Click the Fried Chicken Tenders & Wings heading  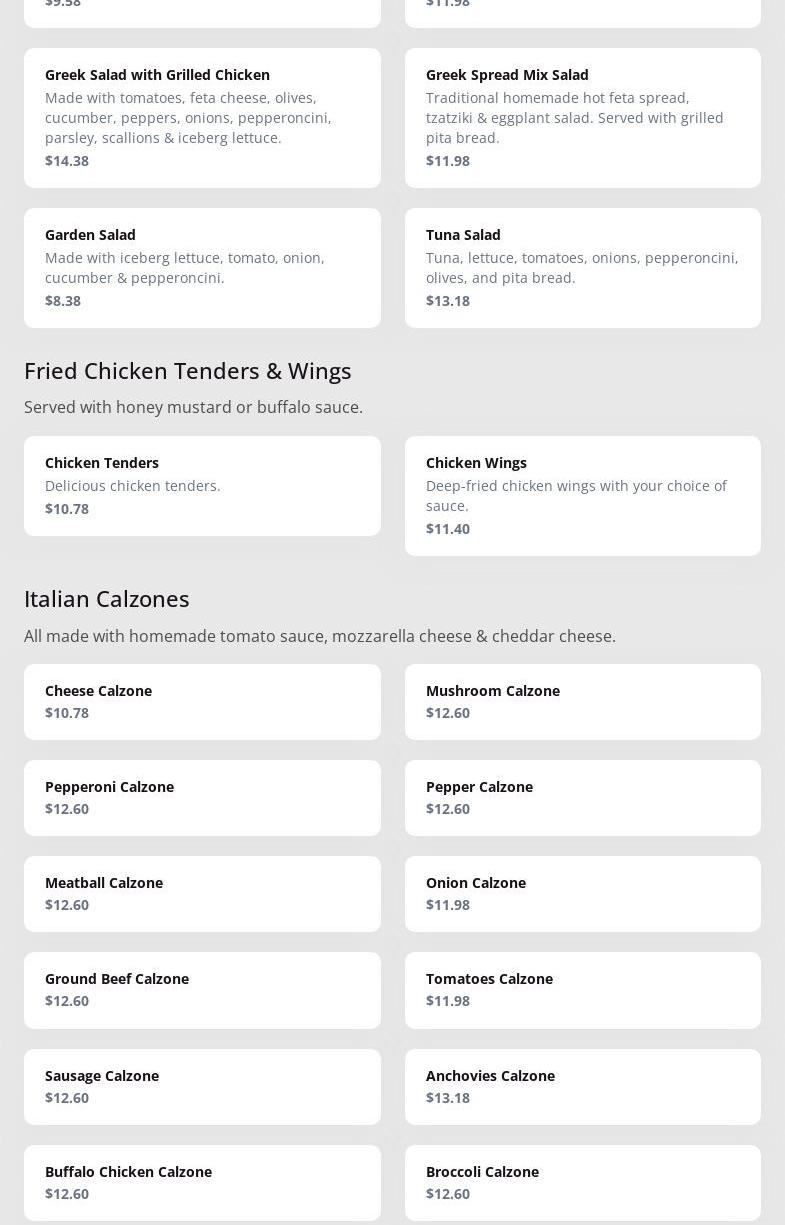coord(188,370)
